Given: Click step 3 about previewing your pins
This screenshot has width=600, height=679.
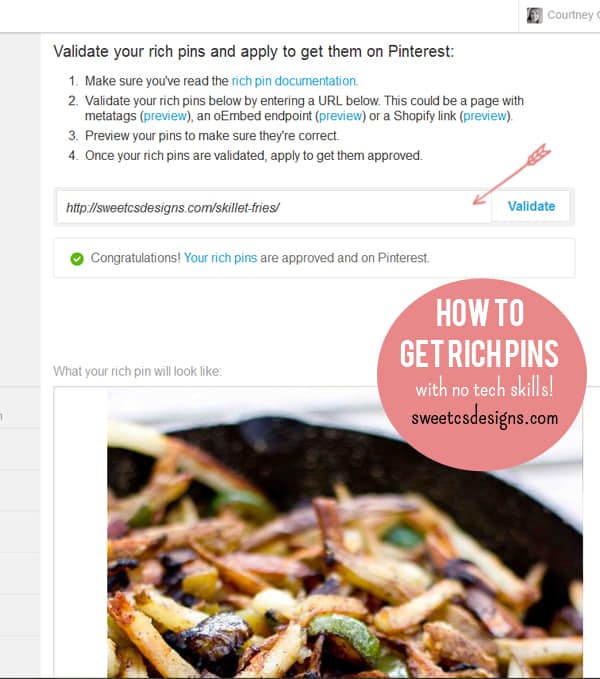Looking at the screenshot, I should point(203,136).
